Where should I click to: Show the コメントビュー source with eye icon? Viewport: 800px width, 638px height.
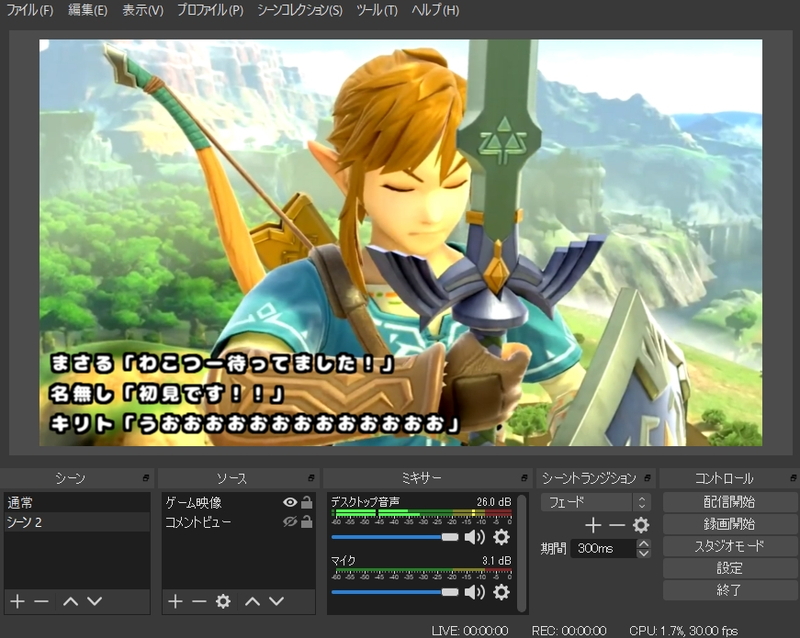click(x=290, y=522)
